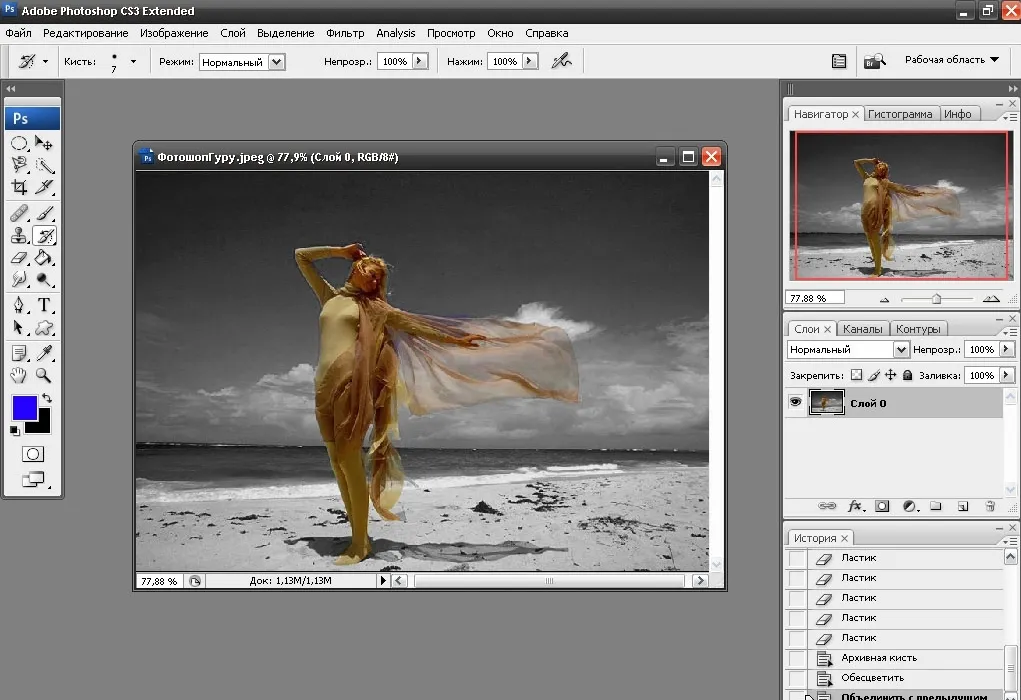Select the Eraser tool in toolbox
This screenshot has width=1021, height=700.
coord(20,258)
